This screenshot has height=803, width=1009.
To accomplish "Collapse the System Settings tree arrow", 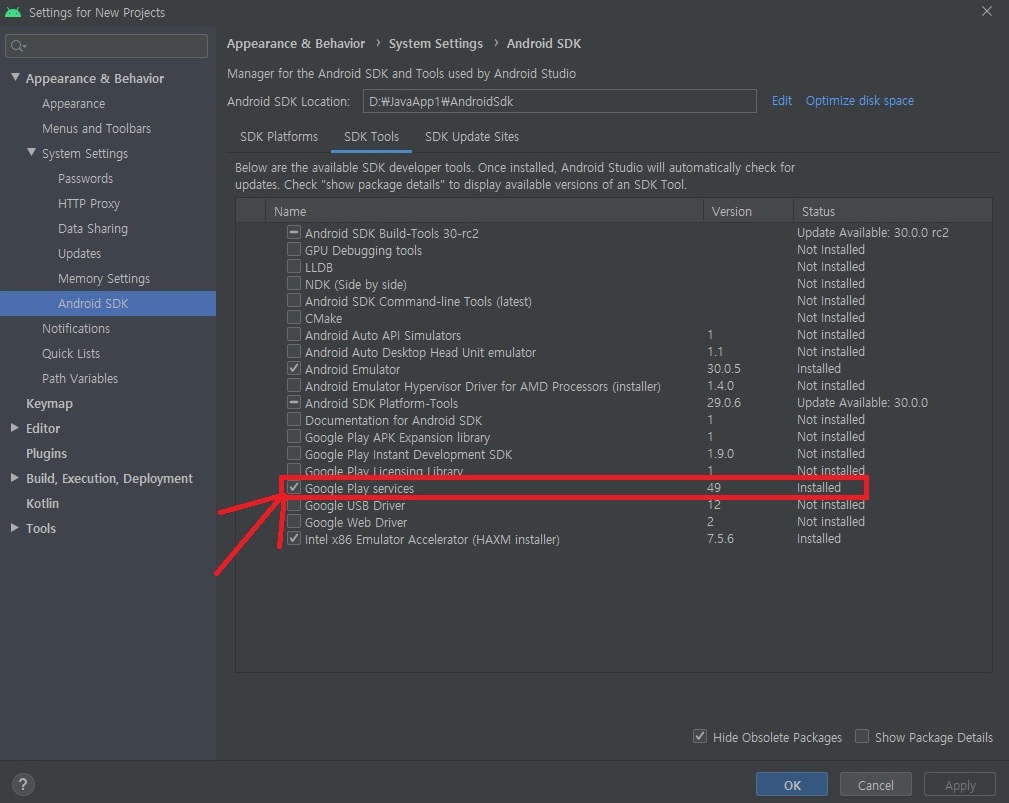I will click(32, 152).
